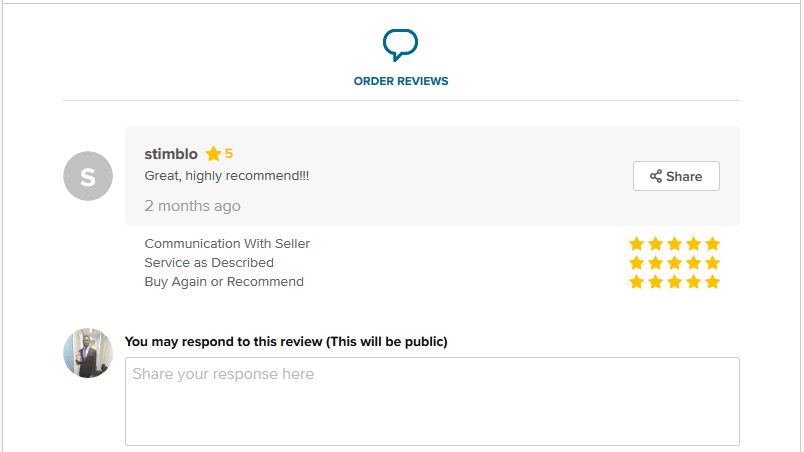Open the ORDER REVIEWS heading
Viewport: 804px width, 452px height.
[x=401, y=81]
